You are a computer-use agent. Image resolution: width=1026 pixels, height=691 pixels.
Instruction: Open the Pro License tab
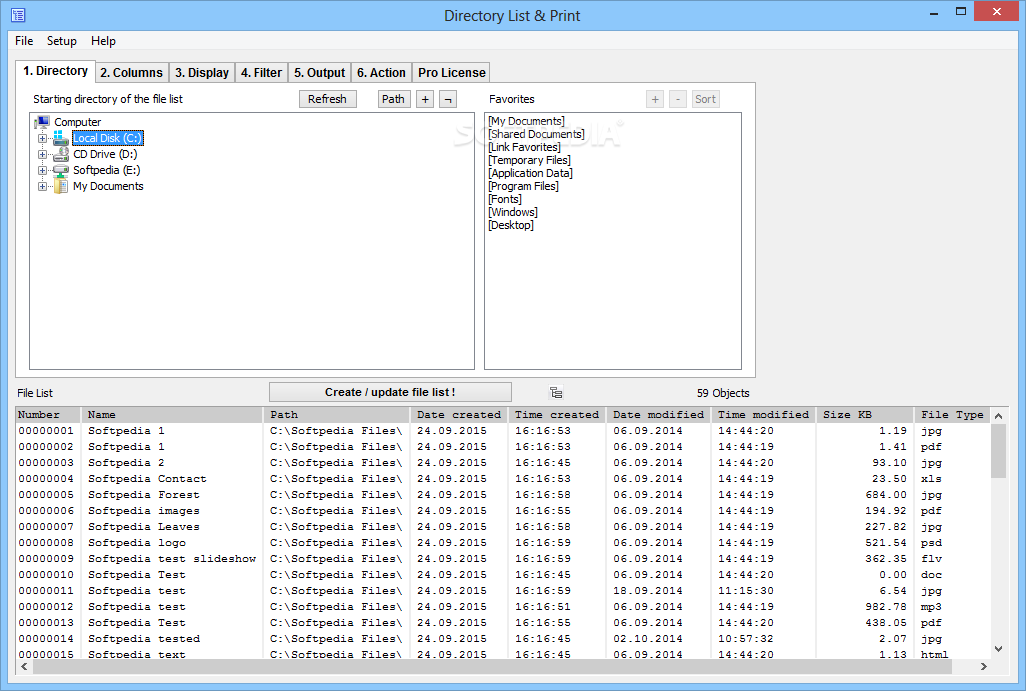click(x=452, y=73)
